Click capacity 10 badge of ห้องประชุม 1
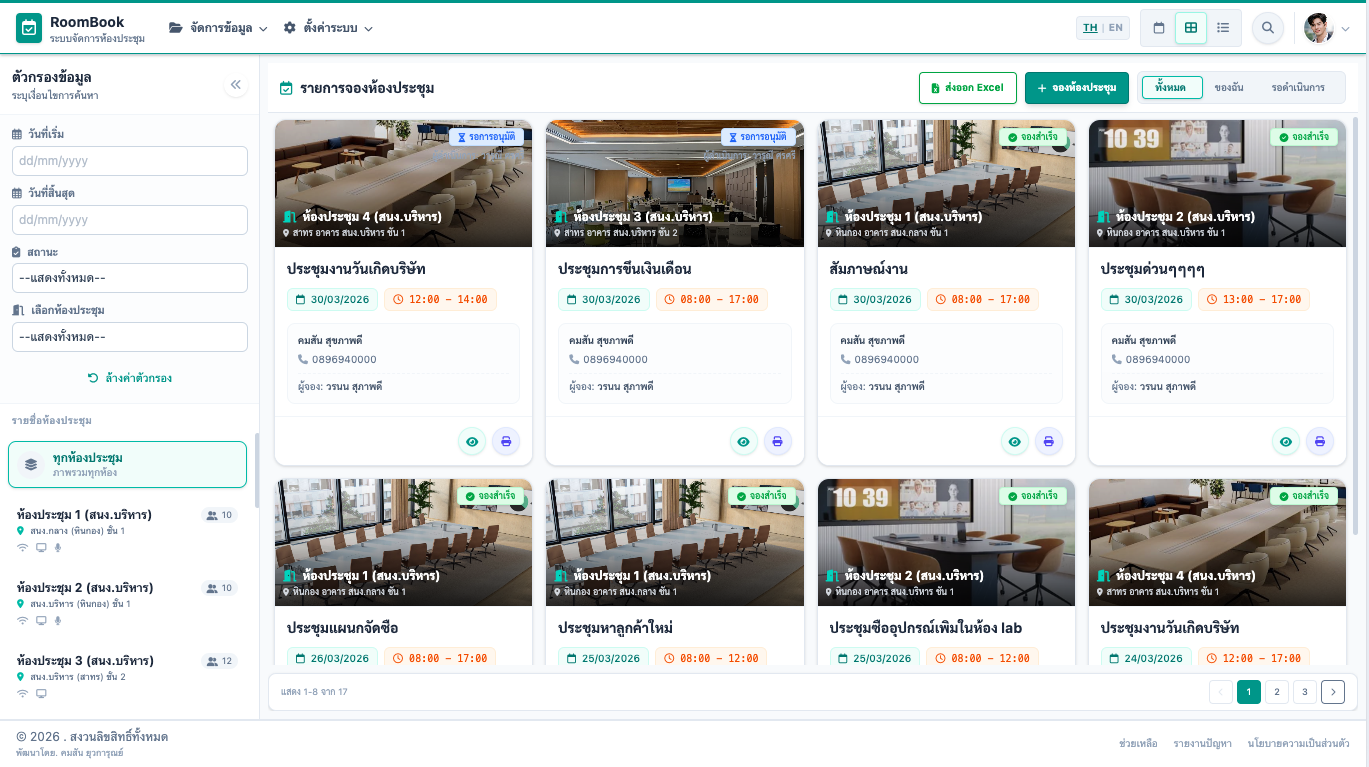The image size is (1369, 767). click(x=219, y=515)
